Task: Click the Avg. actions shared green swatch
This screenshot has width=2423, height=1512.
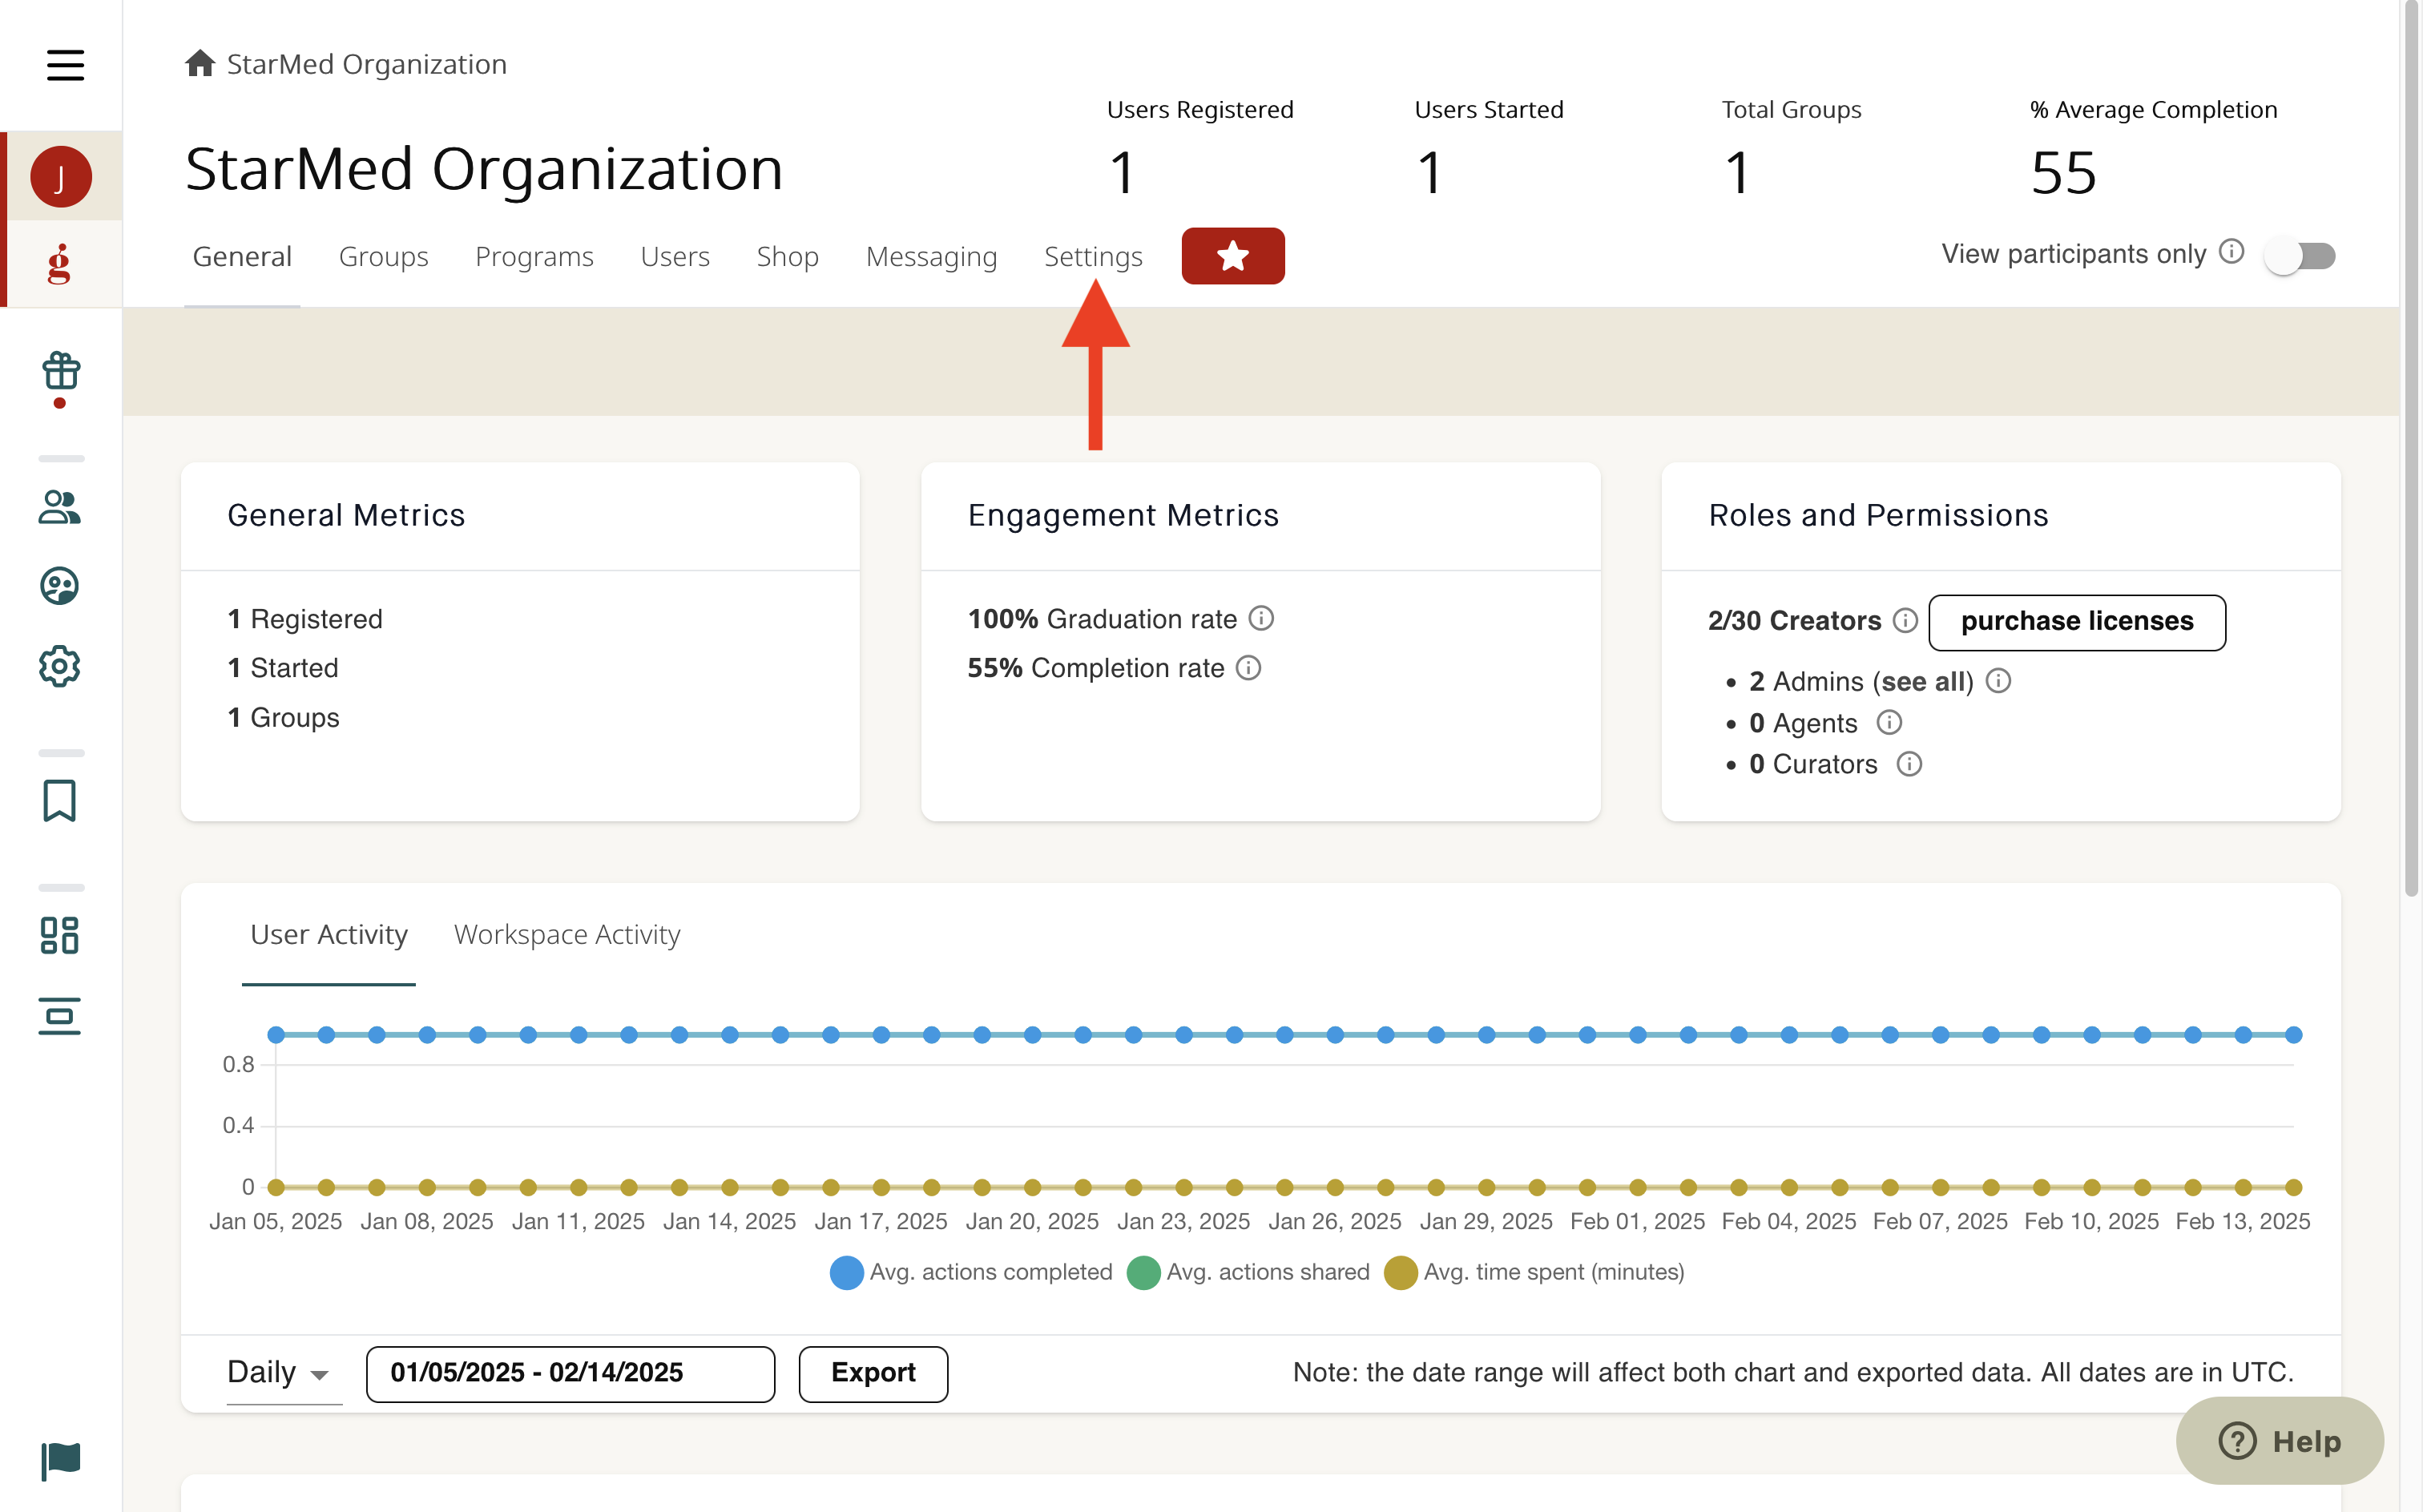Action: pos(1143,1273)
